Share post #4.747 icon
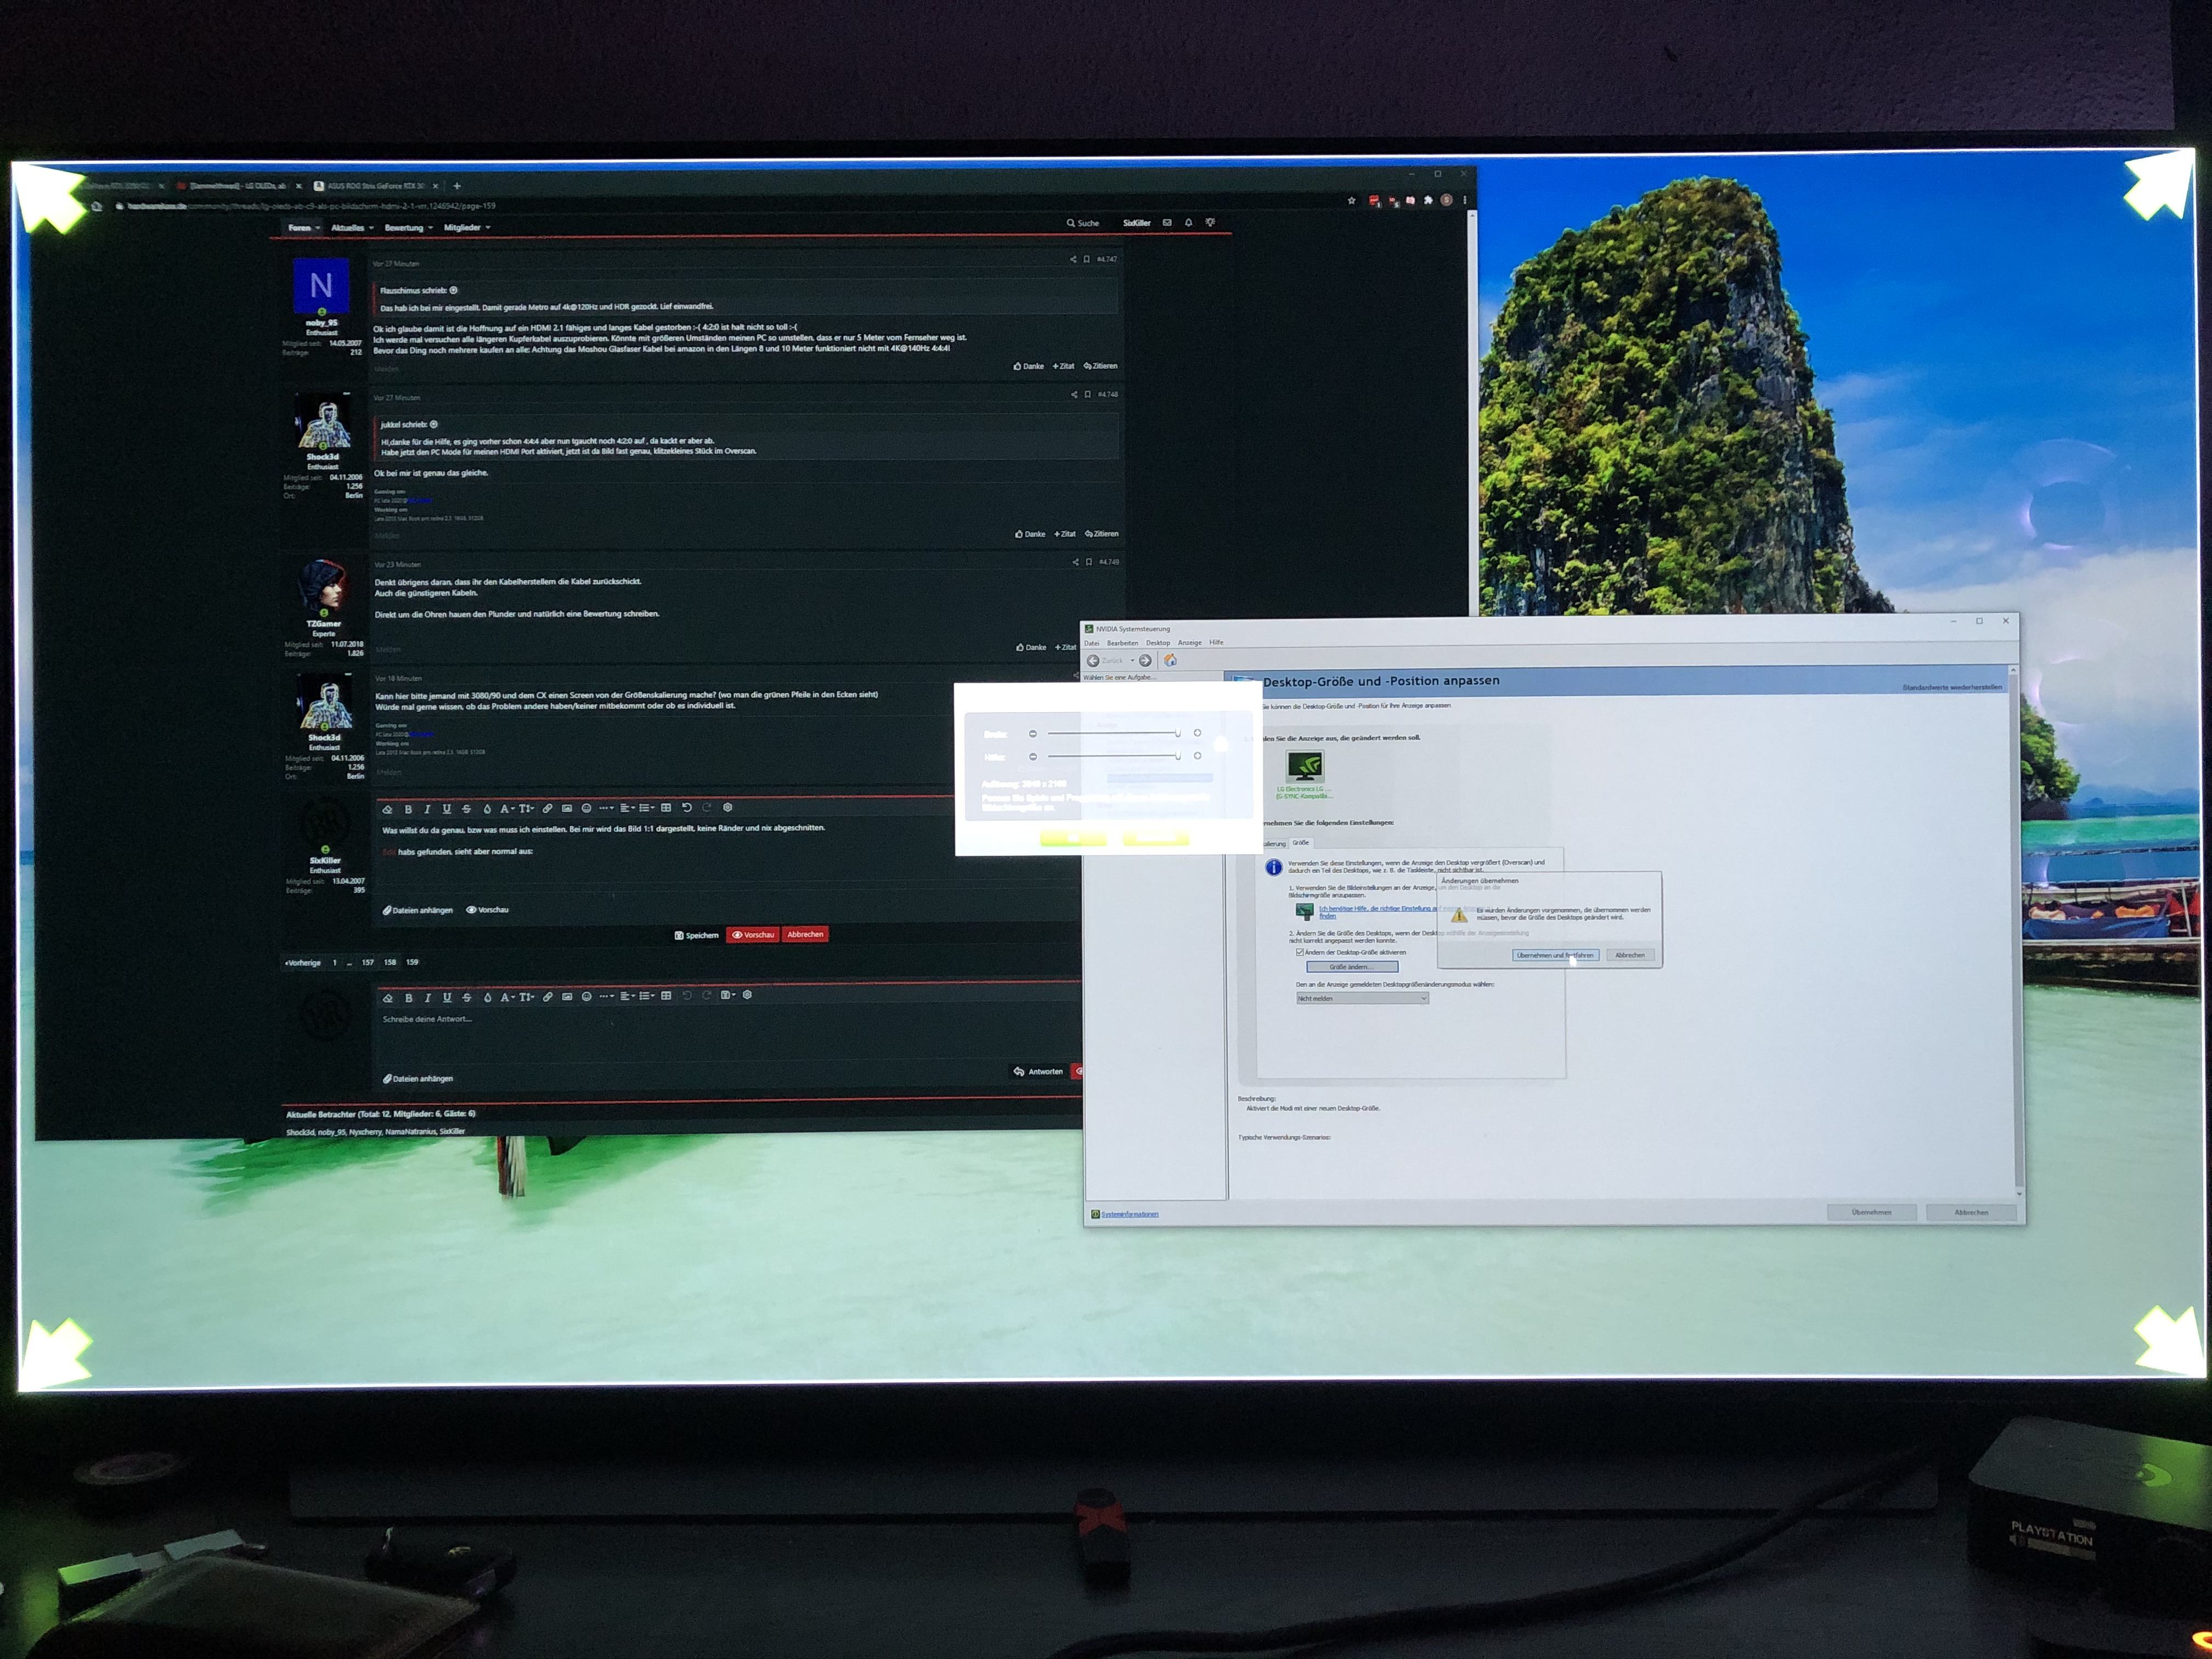This screenshot has width=2212, height=1659. click(x=1073, y=260)
